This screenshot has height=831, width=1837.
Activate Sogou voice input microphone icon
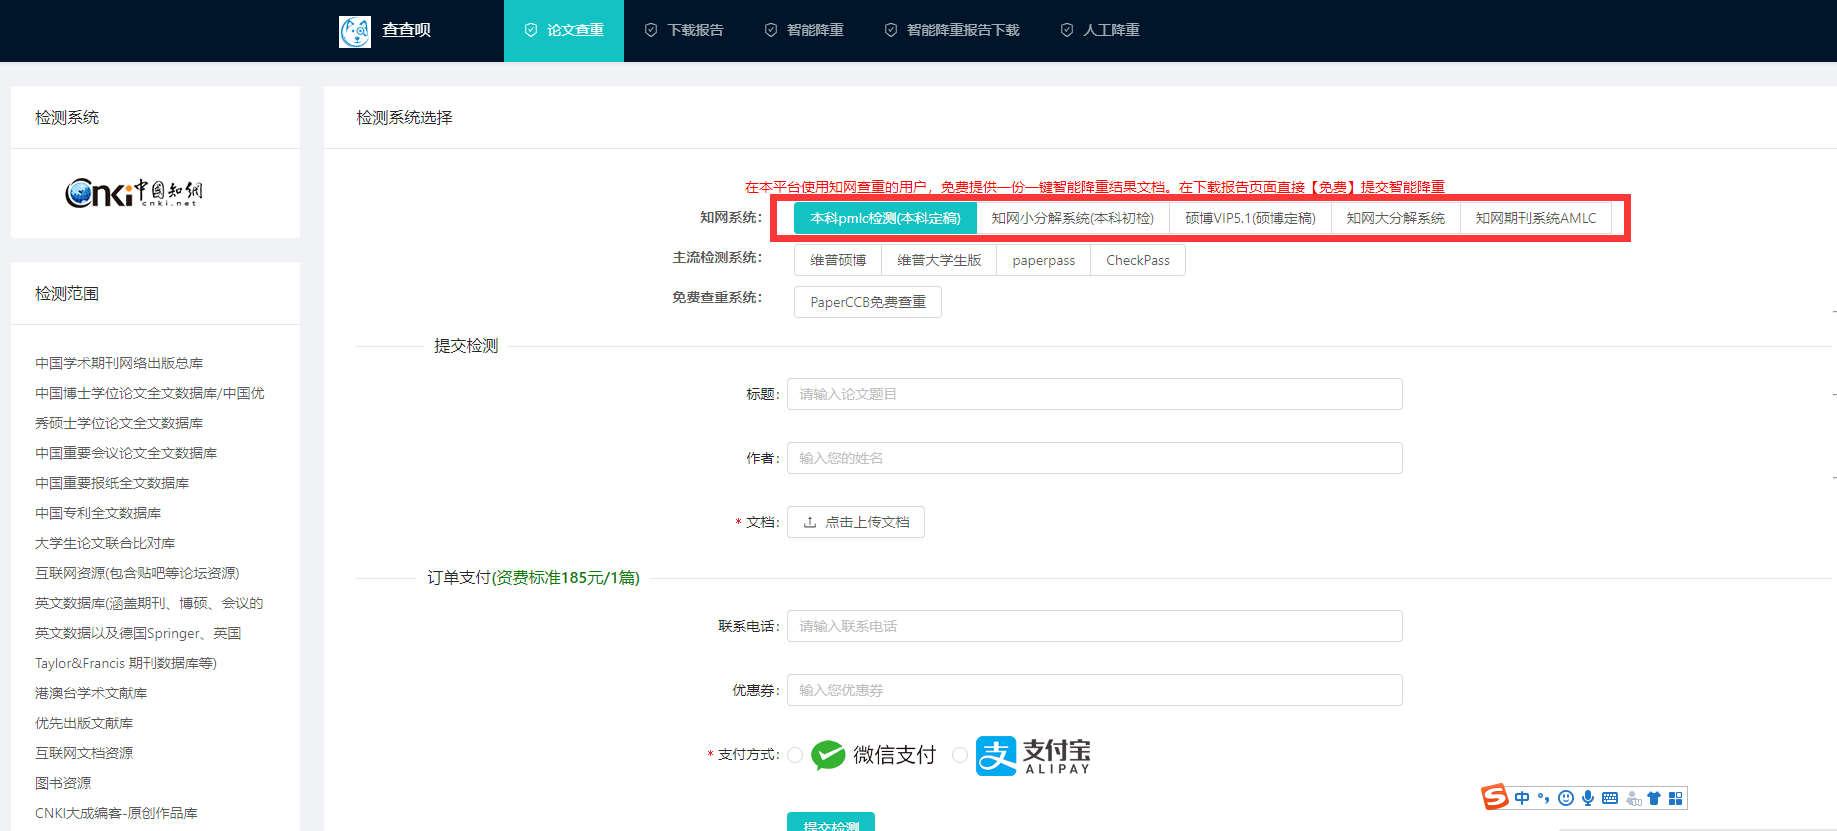pos(1588,798)
